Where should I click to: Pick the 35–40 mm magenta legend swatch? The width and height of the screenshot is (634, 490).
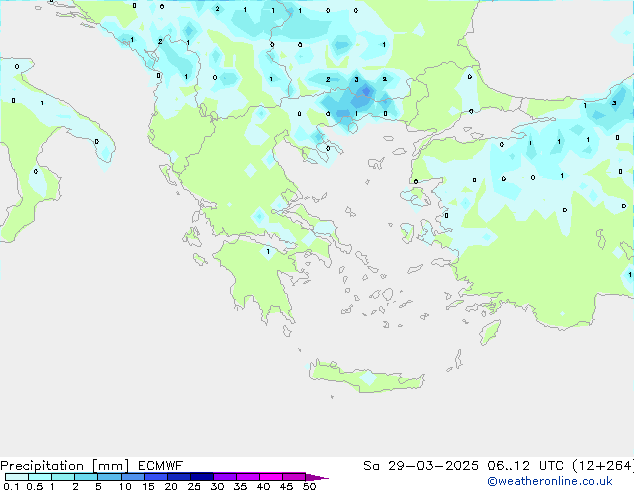coord(248,477)
